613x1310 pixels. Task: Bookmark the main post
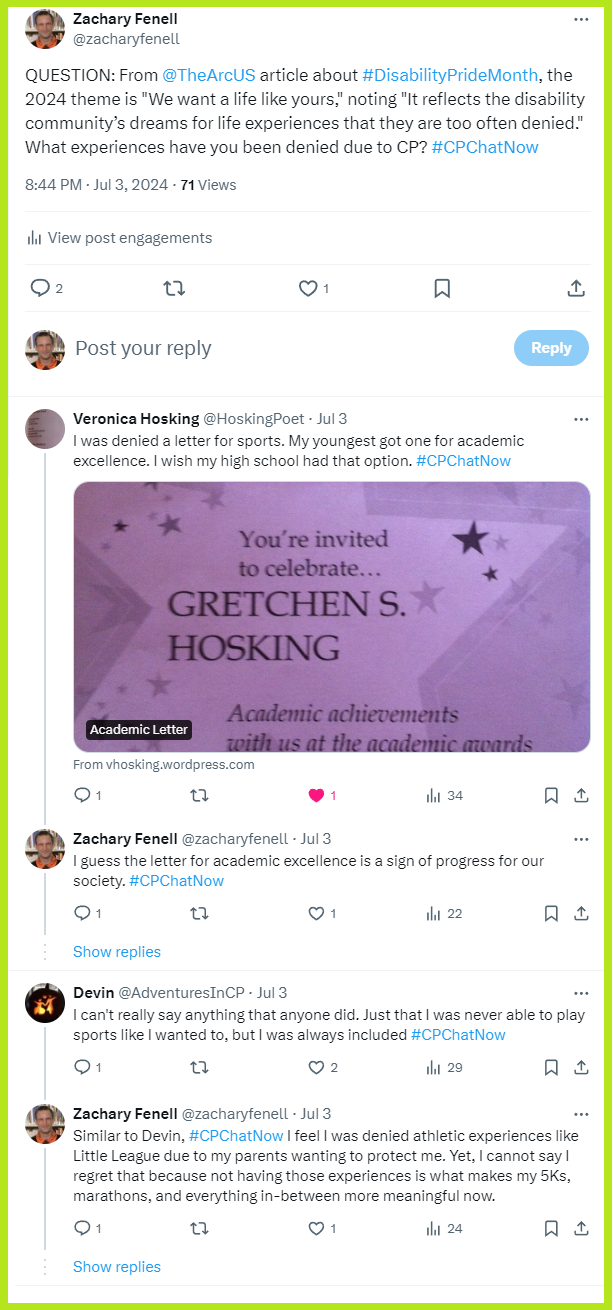click(441, 289)
